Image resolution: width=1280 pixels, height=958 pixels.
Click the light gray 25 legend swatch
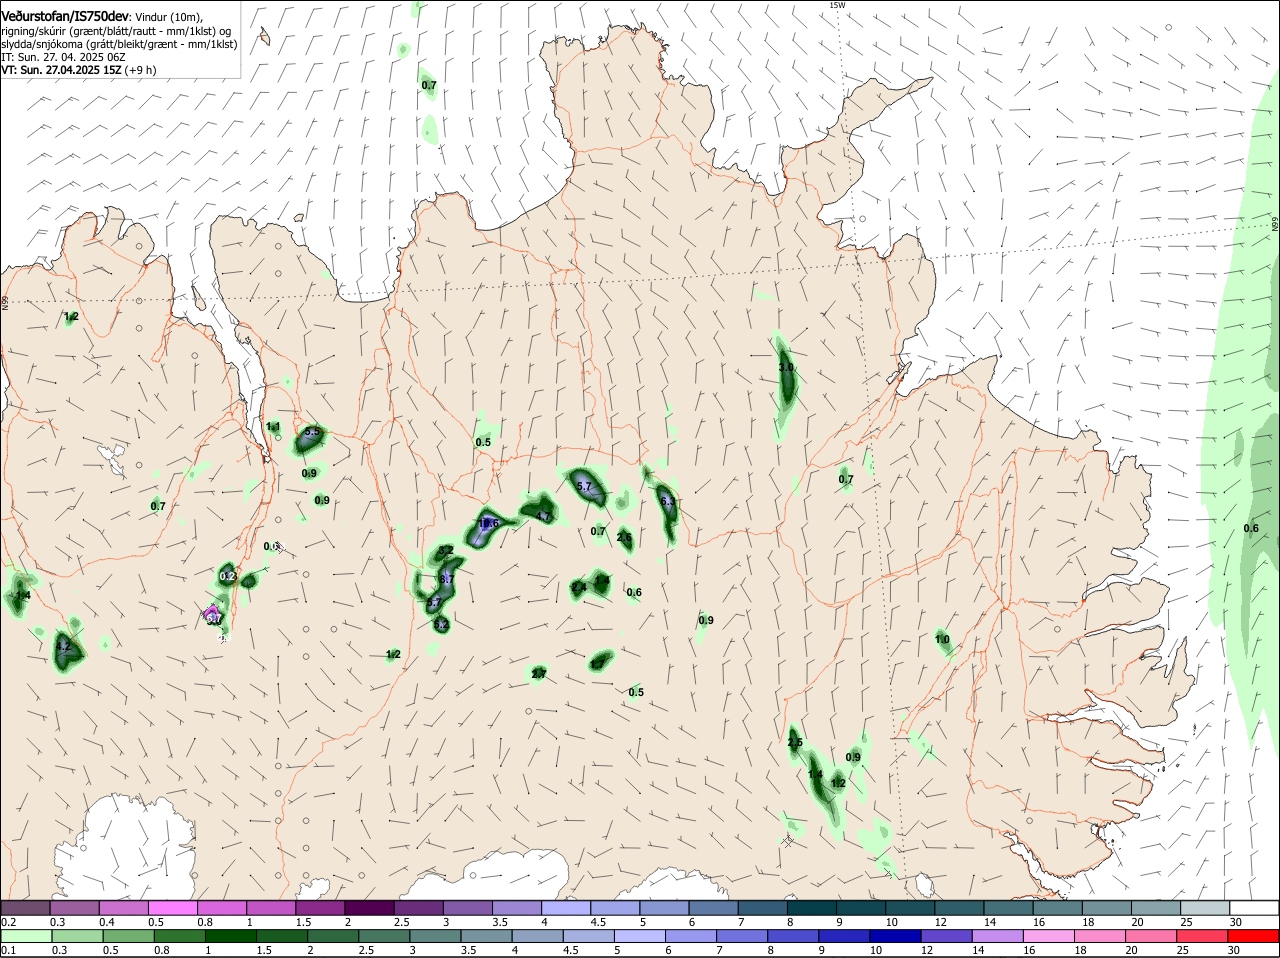point(1206,908)
